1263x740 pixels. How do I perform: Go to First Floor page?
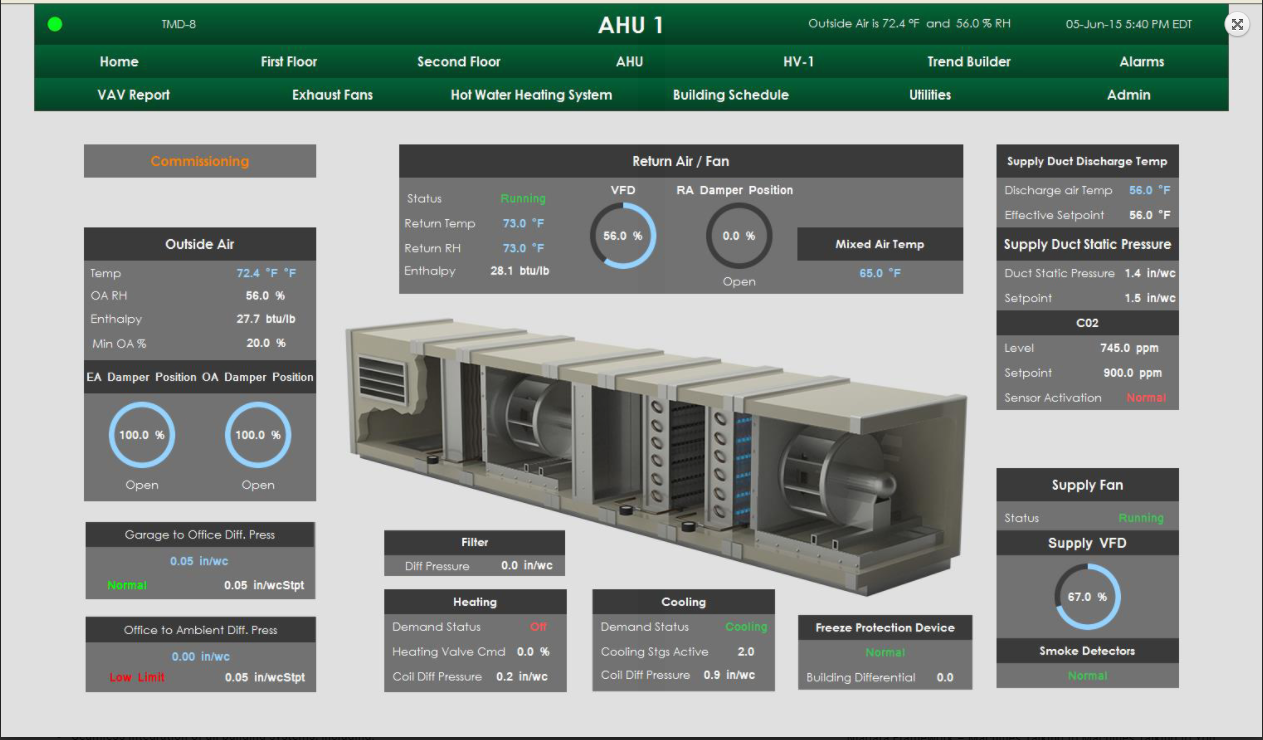coord(289,62)
